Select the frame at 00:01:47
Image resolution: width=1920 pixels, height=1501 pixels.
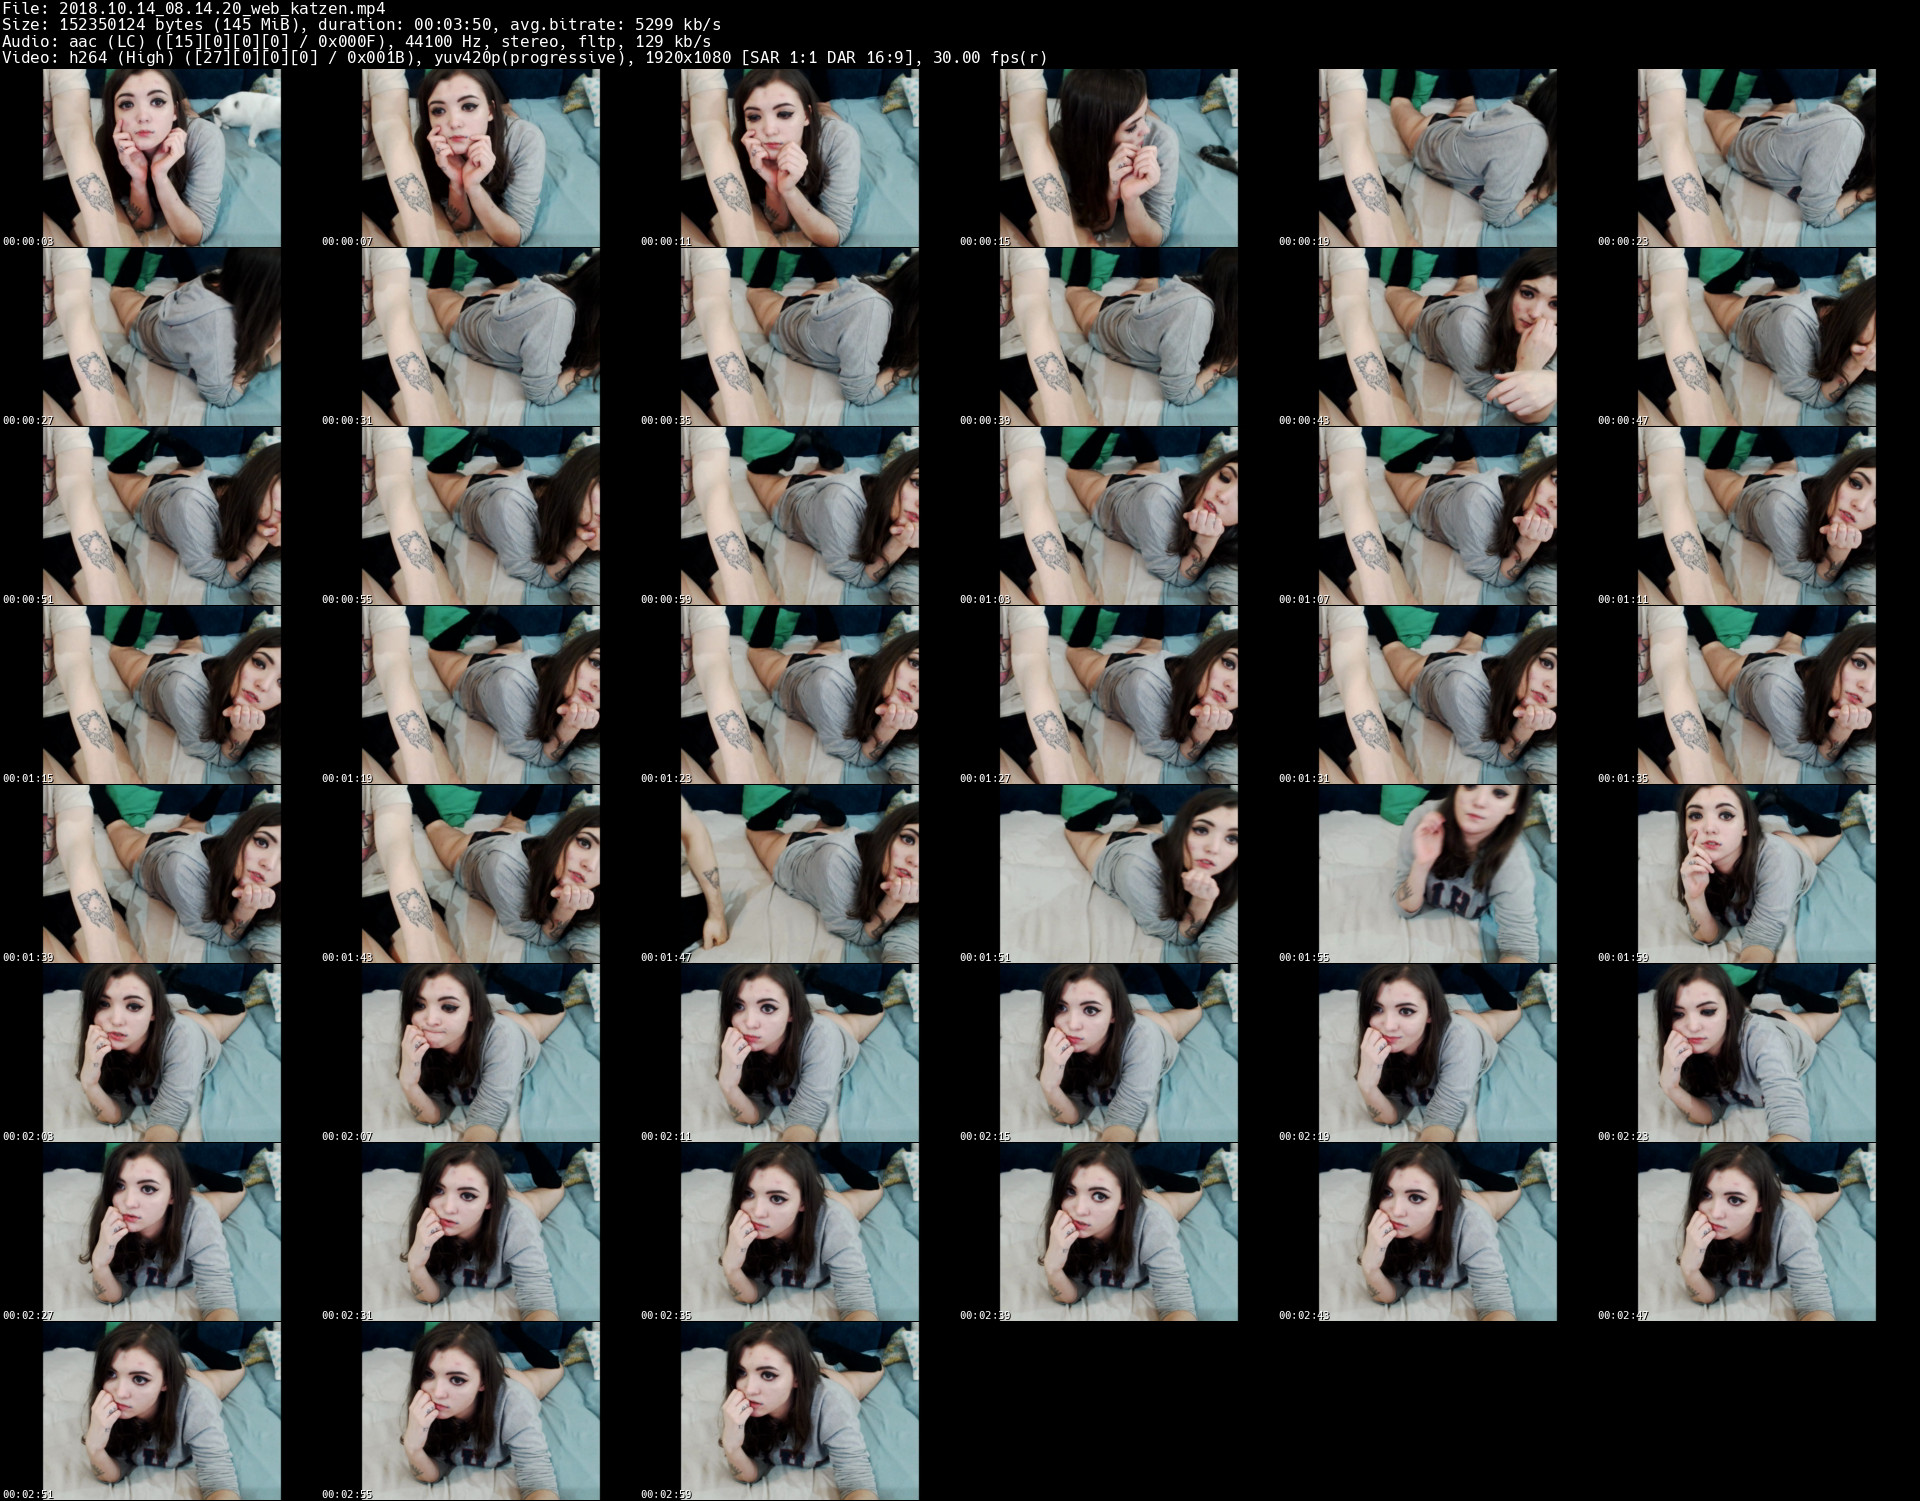pos(799,874)
